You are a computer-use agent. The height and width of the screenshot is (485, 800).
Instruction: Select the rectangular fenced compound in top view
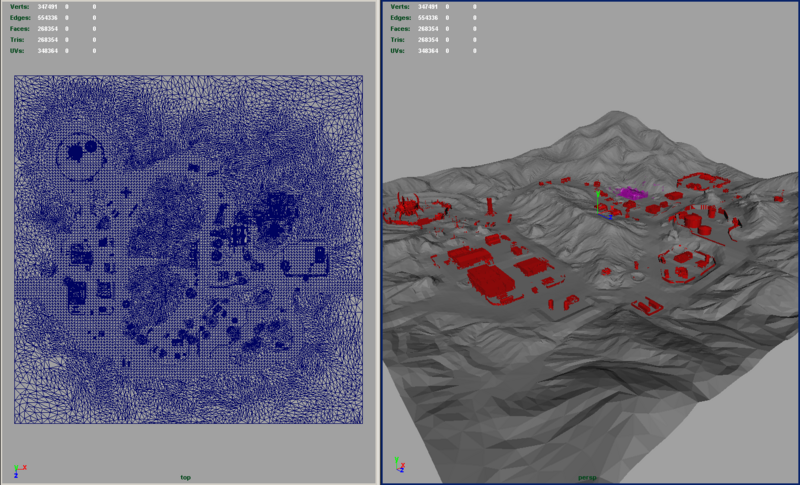coord(305,259)
